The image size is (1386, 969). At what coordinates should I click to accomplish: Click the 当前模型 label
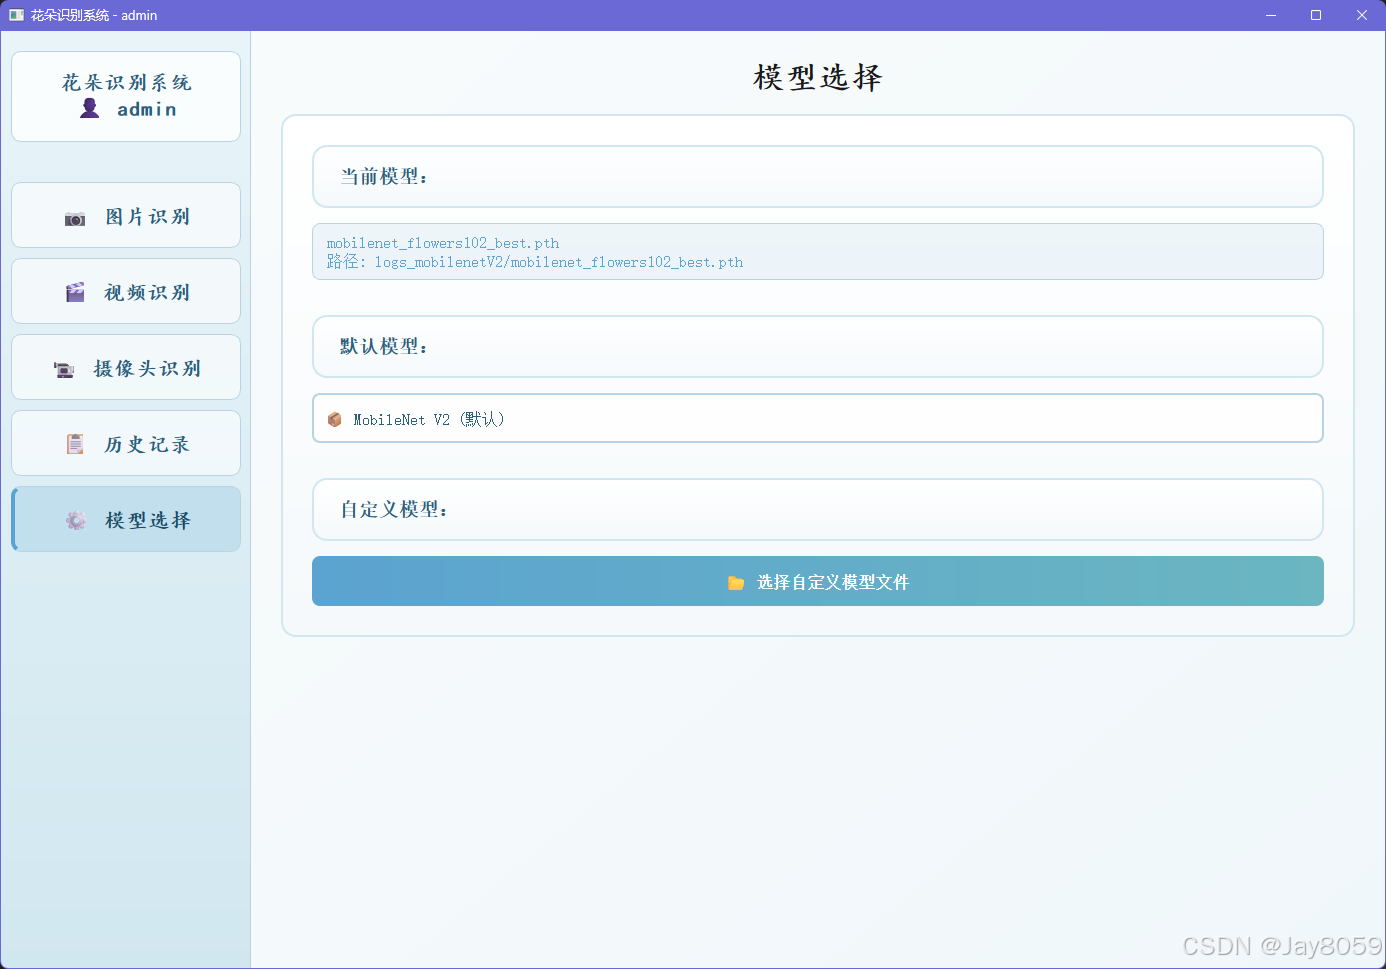(x=385, y=176)
